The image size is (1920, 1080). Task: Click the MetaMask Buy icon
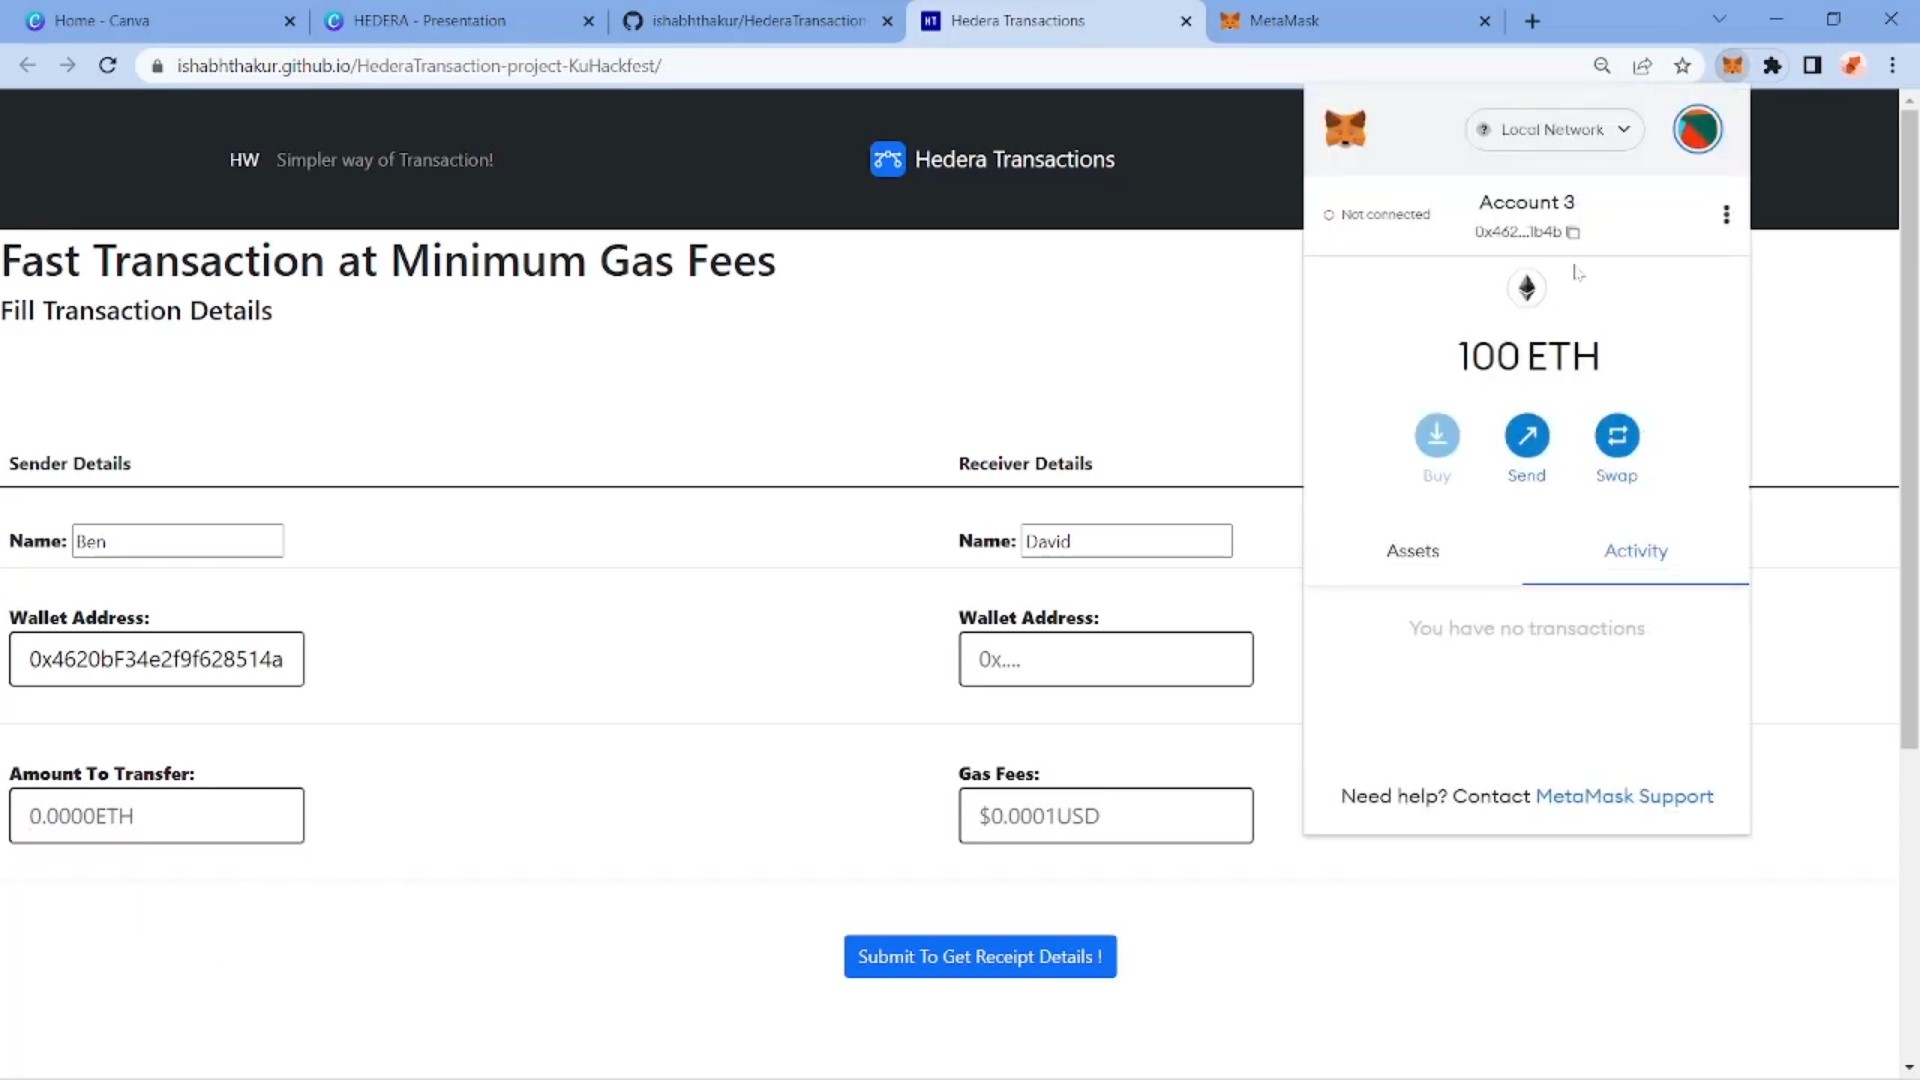1436,436
